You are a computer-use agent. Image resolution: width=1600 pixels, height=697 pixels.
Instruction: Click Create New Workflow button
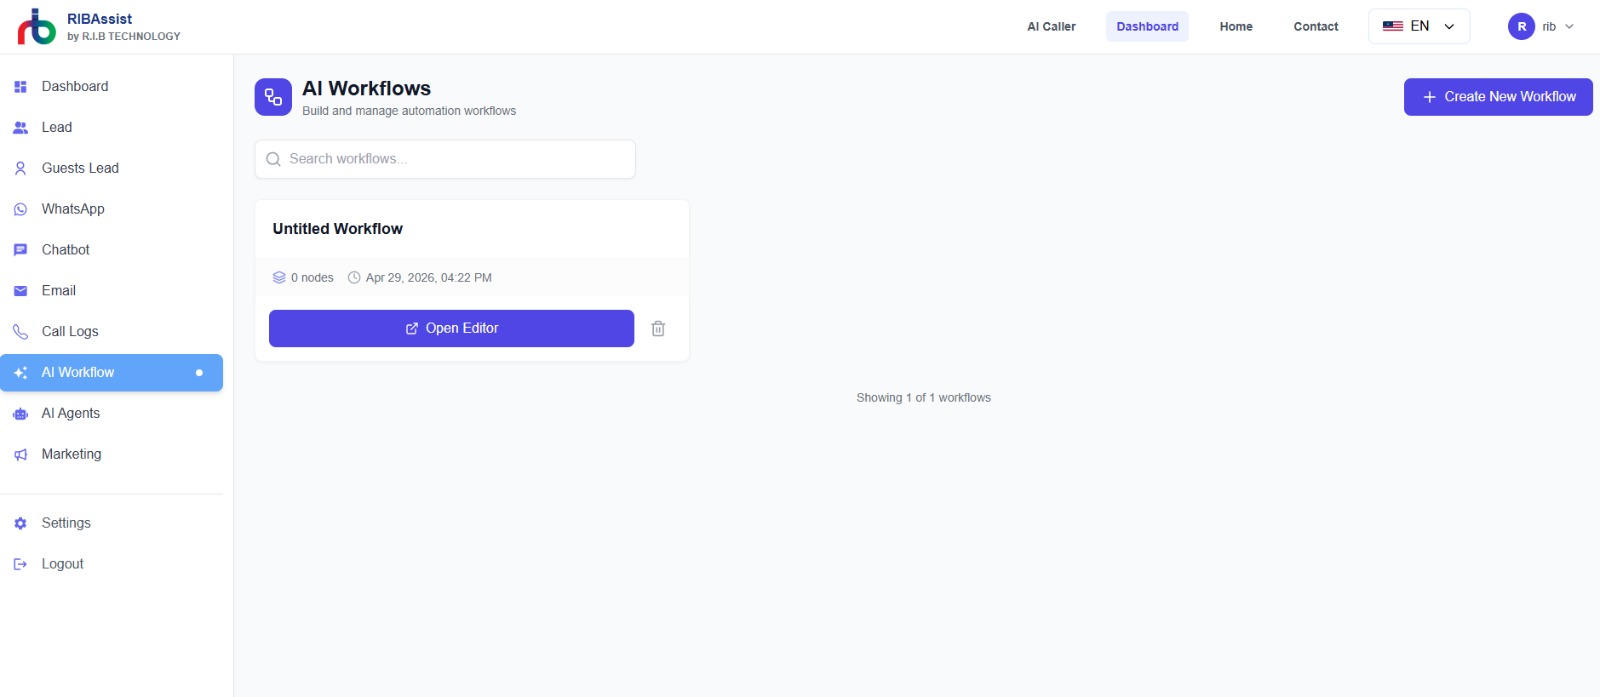1498,97
